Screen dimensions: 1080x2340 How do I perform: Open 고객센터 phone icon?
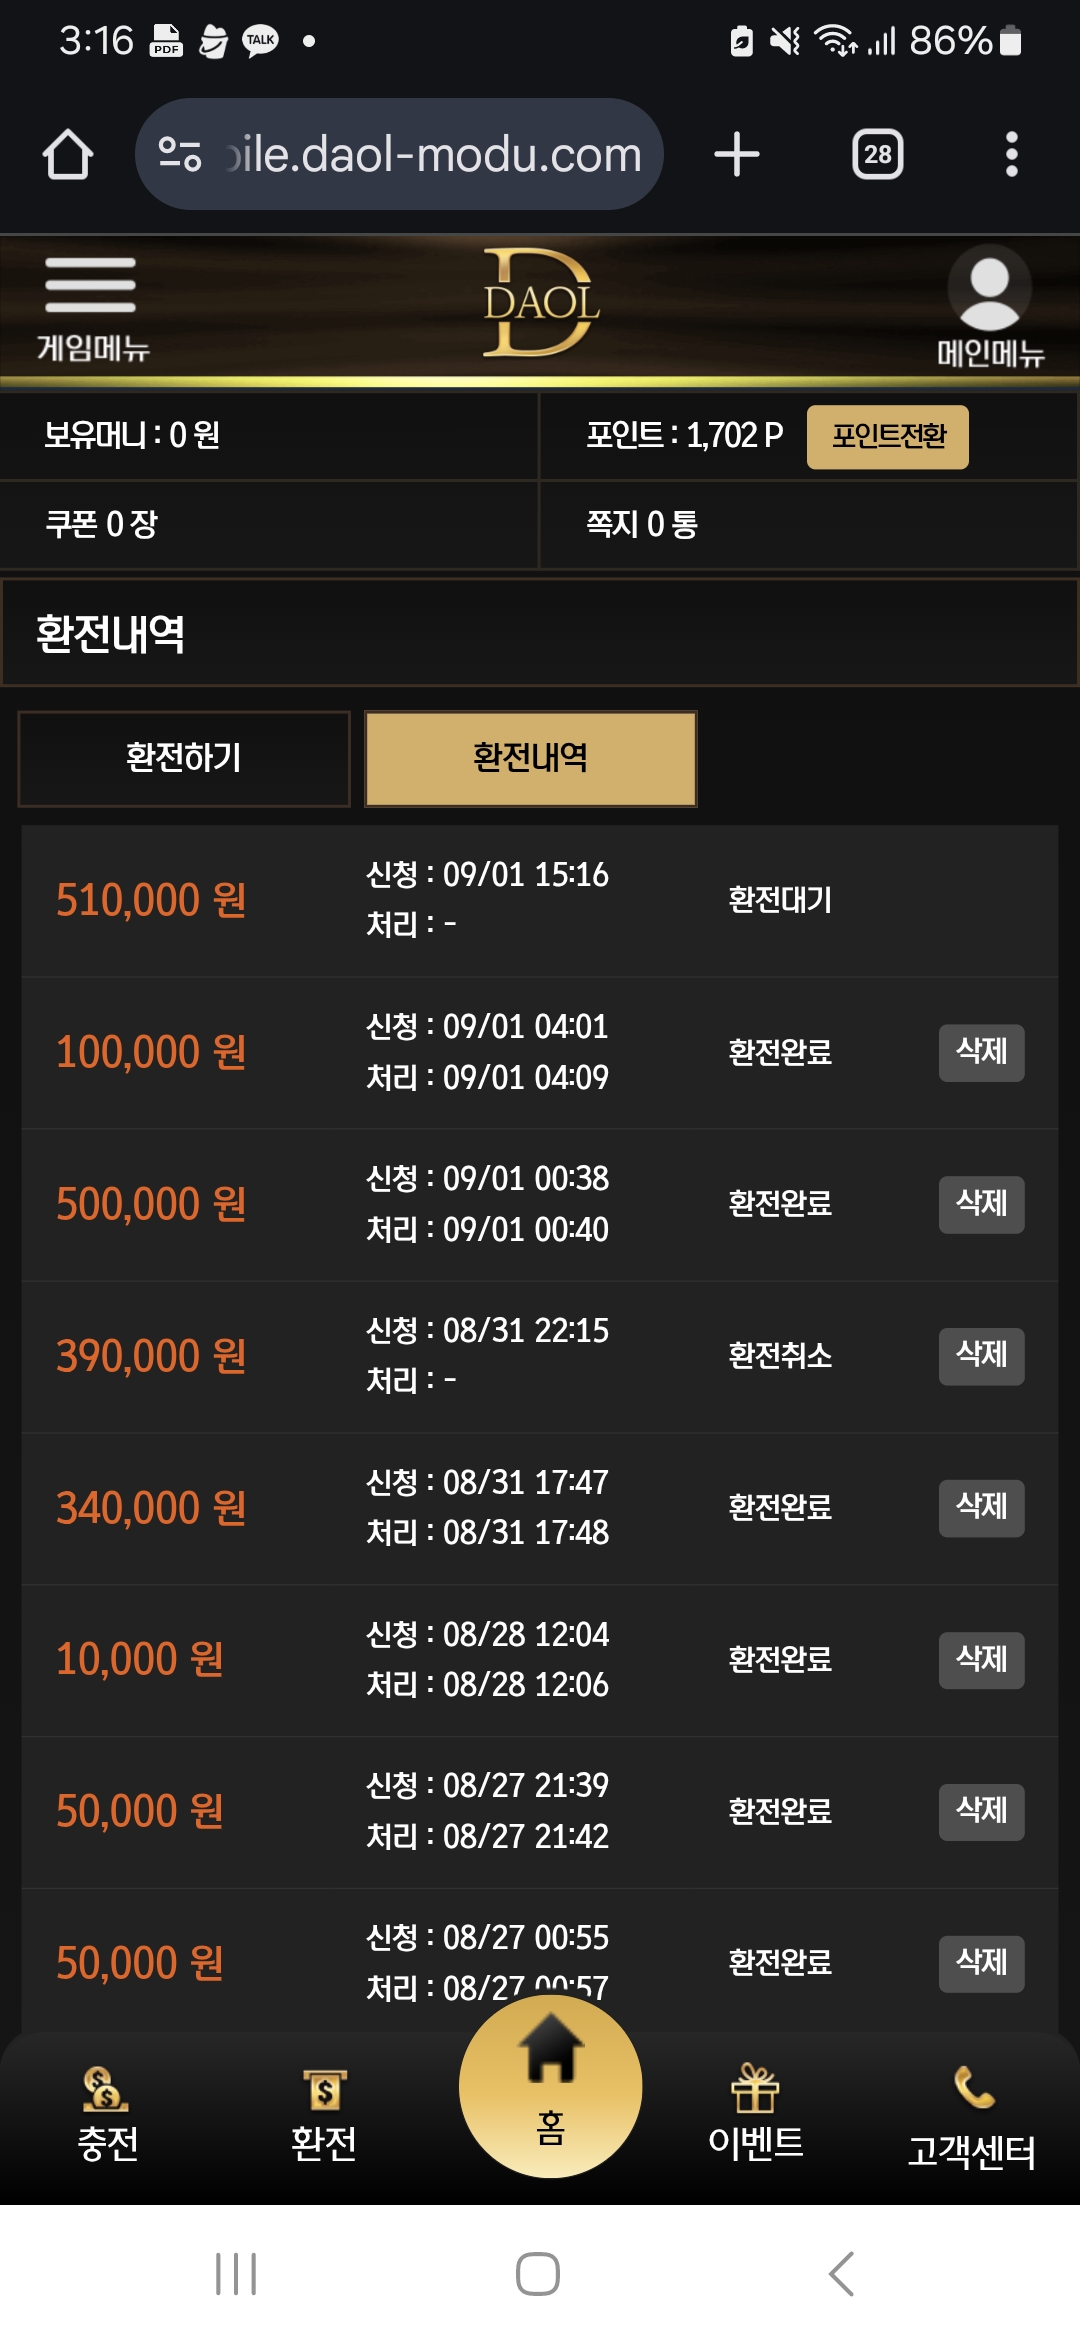pyautogui.click(x=972, y=2116)
